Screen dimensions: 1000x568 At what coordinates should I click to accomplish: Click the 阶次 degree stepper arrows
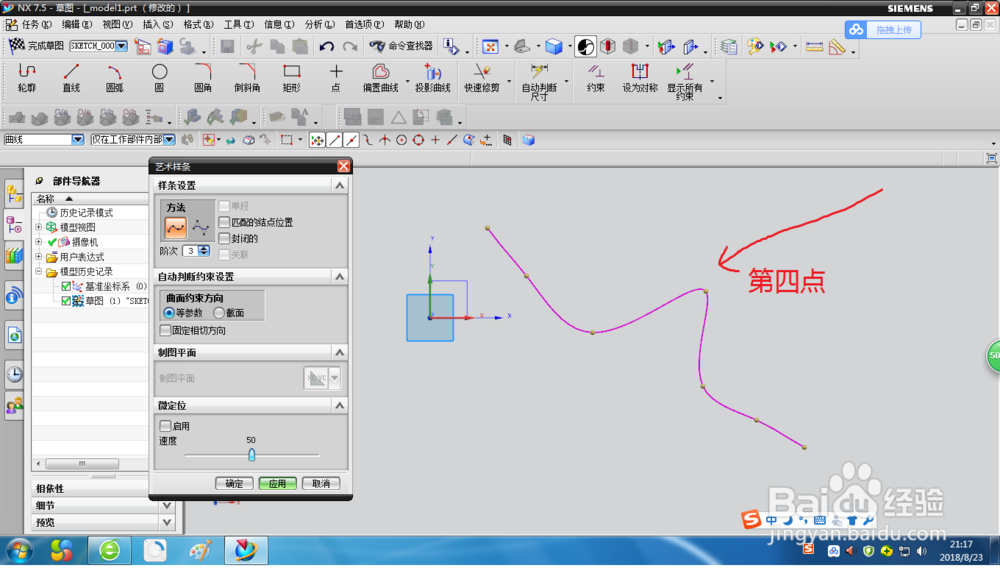point(204,251)
